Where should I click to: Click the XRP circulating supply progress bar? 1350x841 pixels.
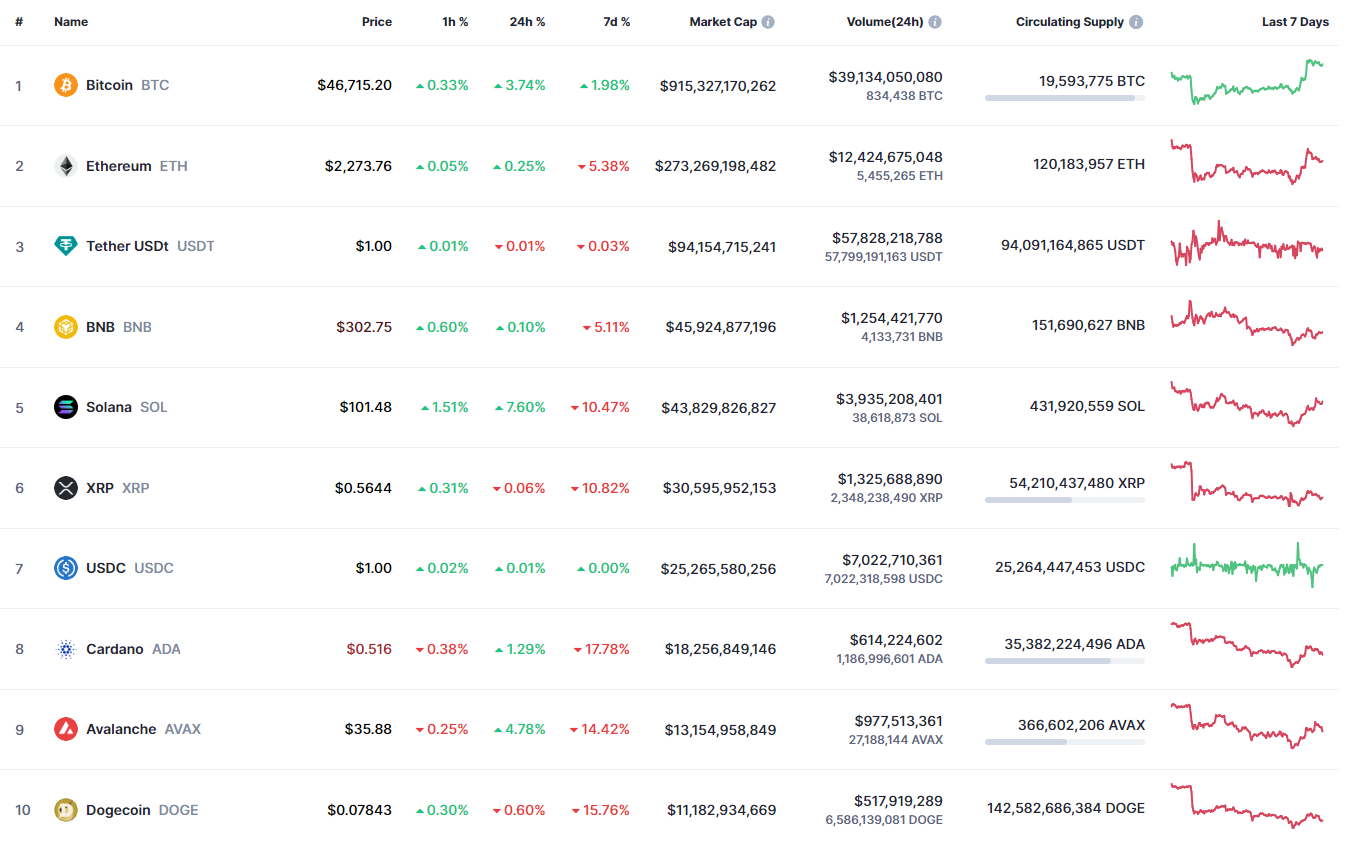pos(1064,500)
